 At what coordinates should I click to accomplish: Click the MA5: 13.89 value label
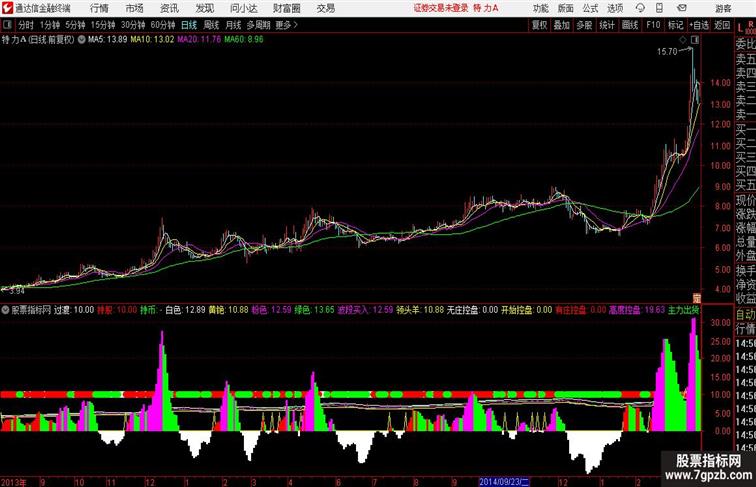pyautogui.click(x=108, y=40)
